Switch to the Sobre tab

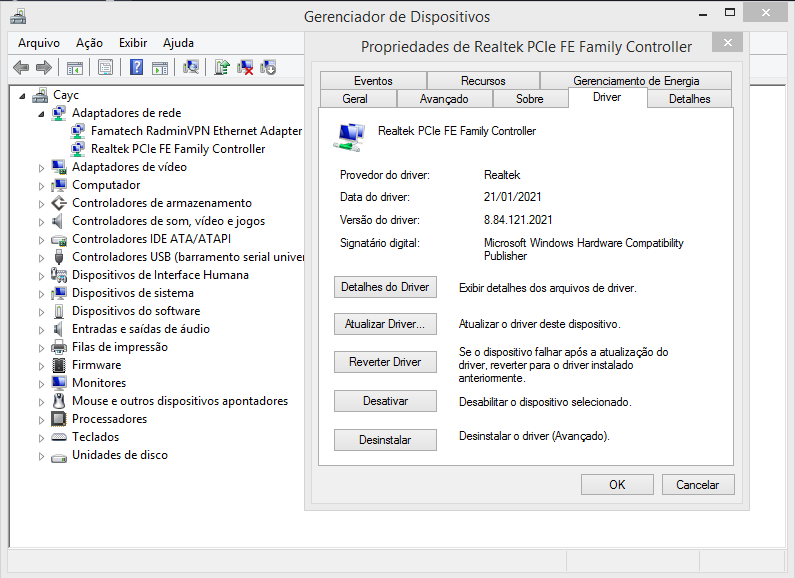tap(529, 99)
